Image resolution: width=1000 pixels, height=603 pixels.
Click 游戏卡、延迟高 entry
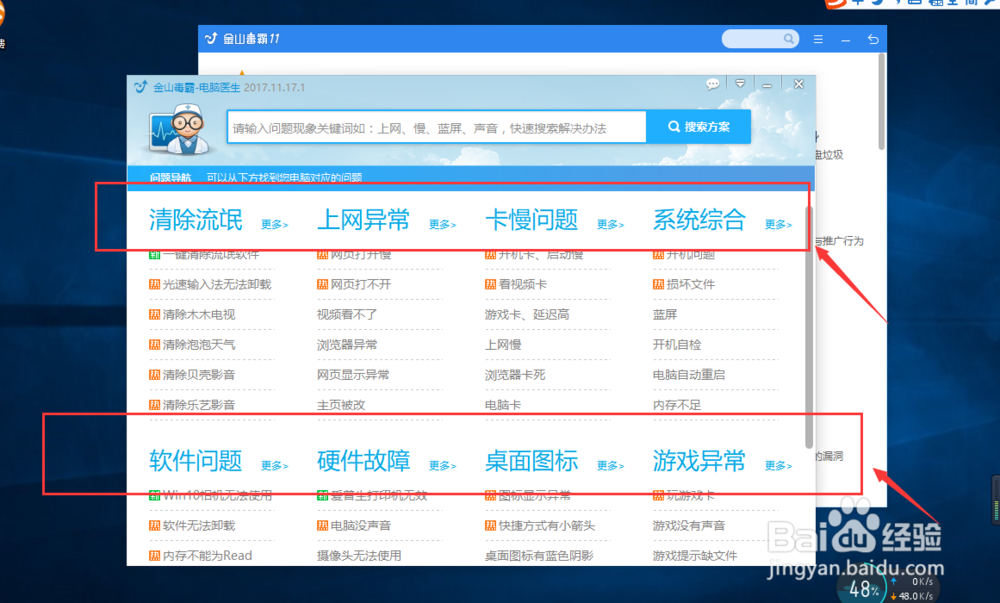click(x=527, y=314)
